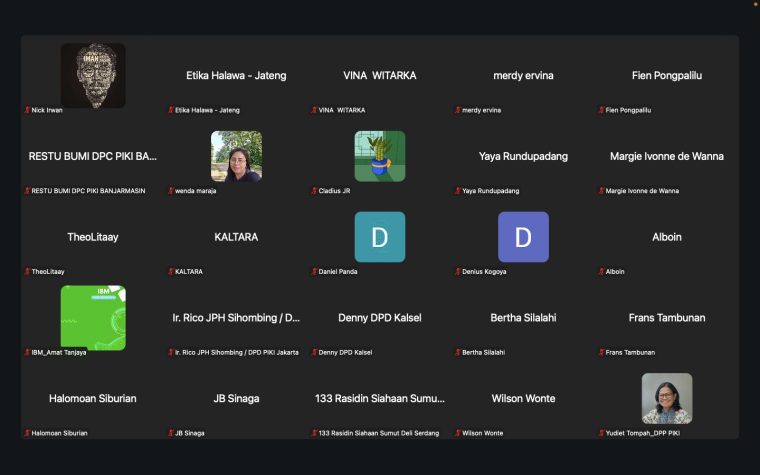Select the KALTARA participant tile
This screenshot has width=760, height=475.
coord(236,238)
